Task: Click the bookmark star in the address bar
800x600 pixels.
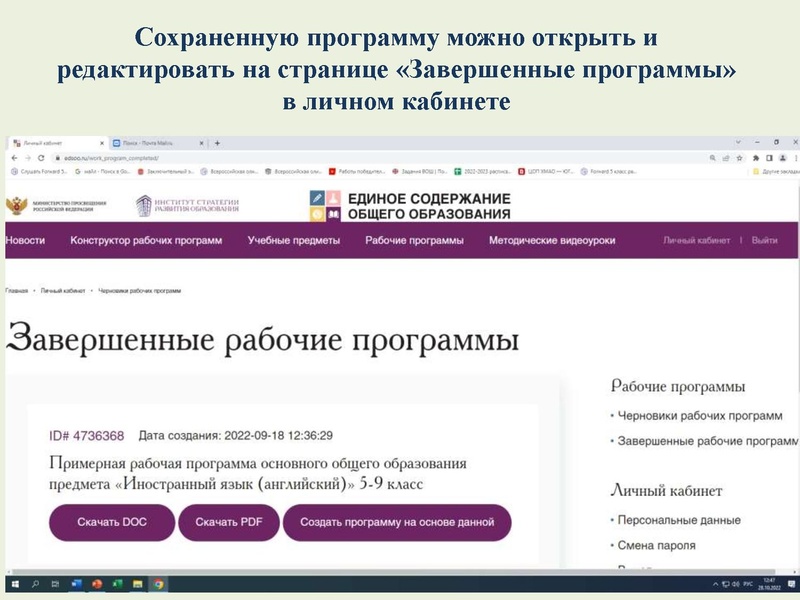Action: (x=739, y=158)
